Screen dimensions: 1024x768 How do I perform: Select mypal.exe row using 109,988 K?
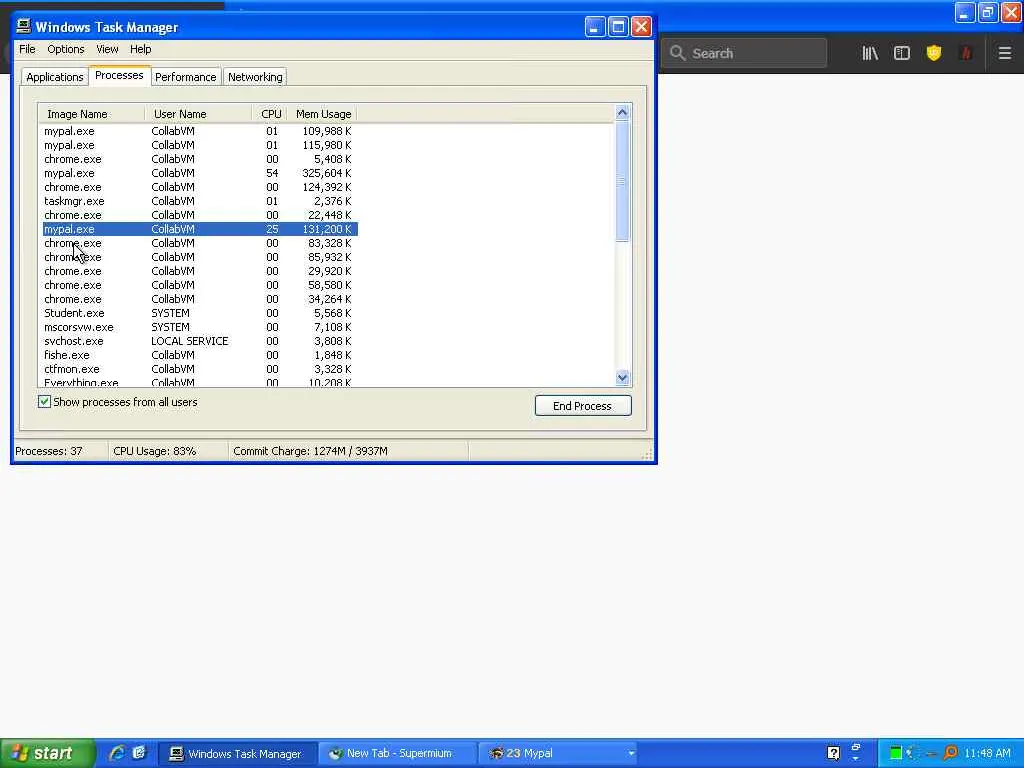[198, 131]
